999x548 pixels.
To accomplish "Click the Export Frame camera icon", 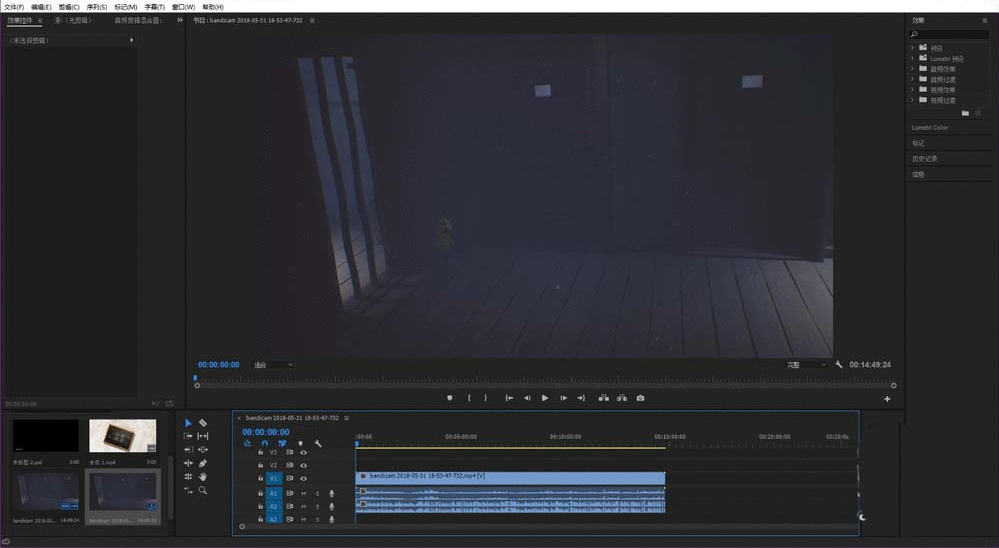I will [x=640, y=398].
